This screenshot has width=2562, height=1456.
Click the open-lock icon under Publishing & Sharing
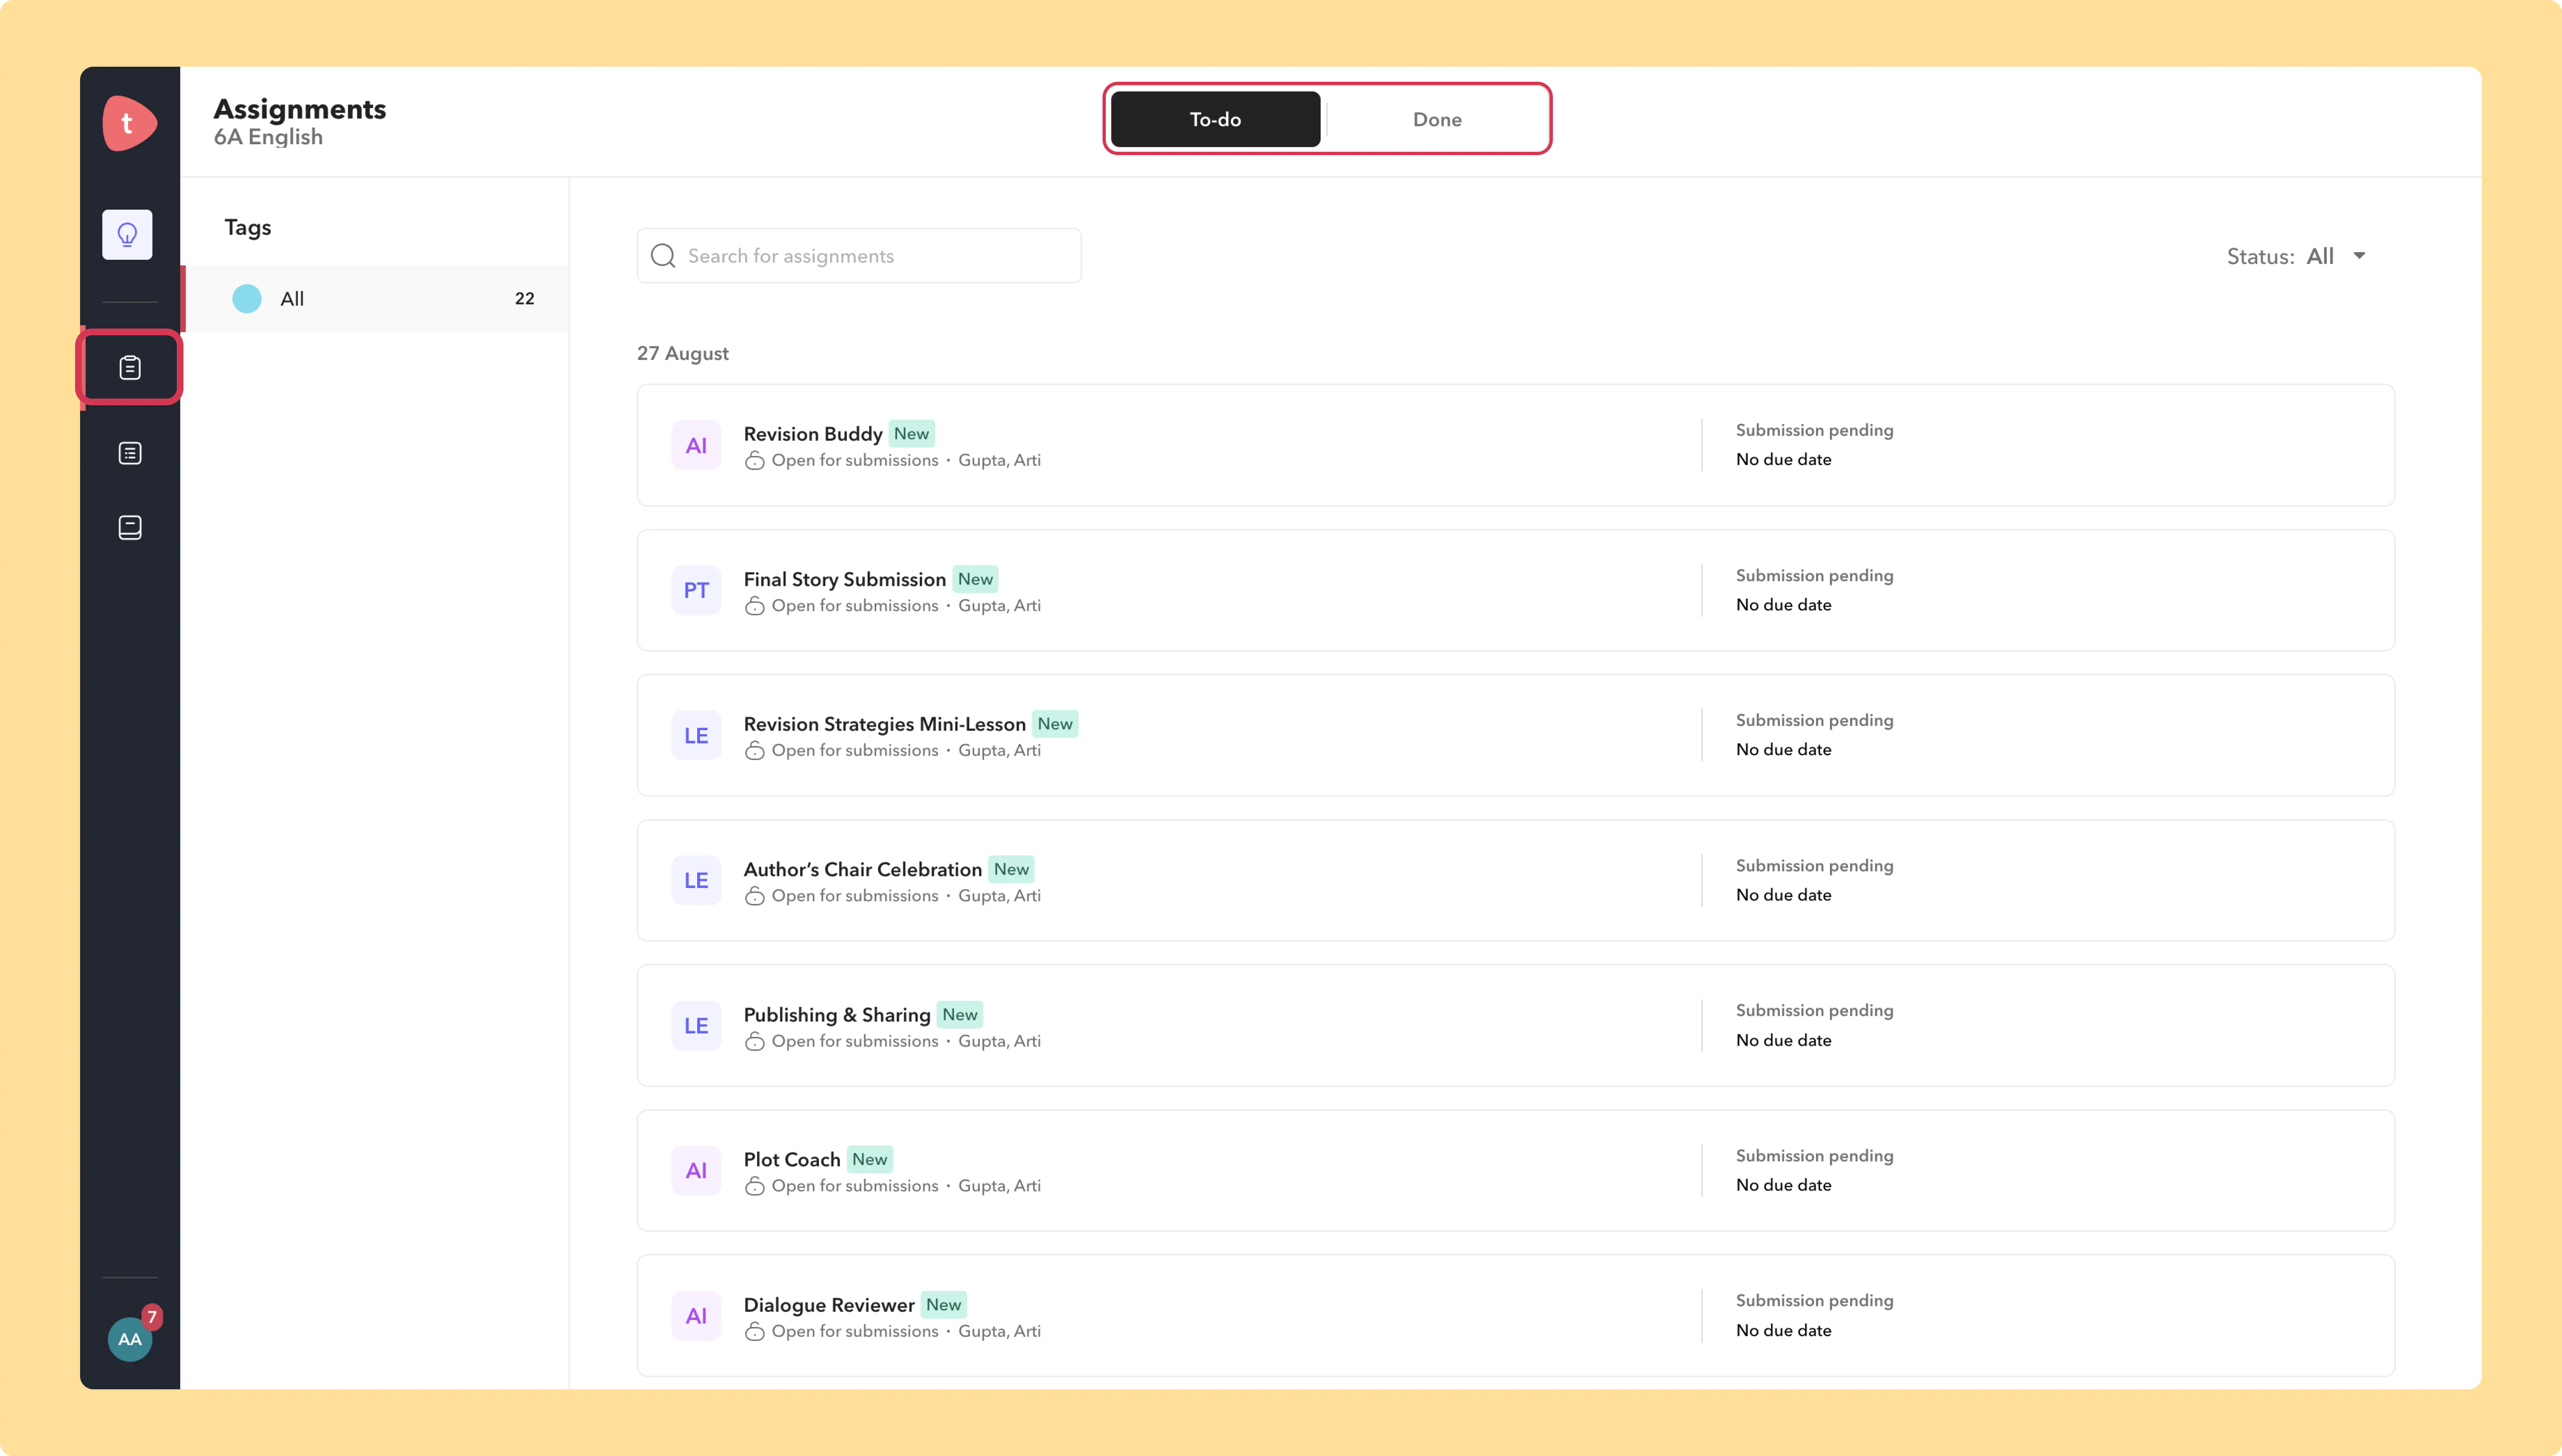click(x=755, y=1041)
